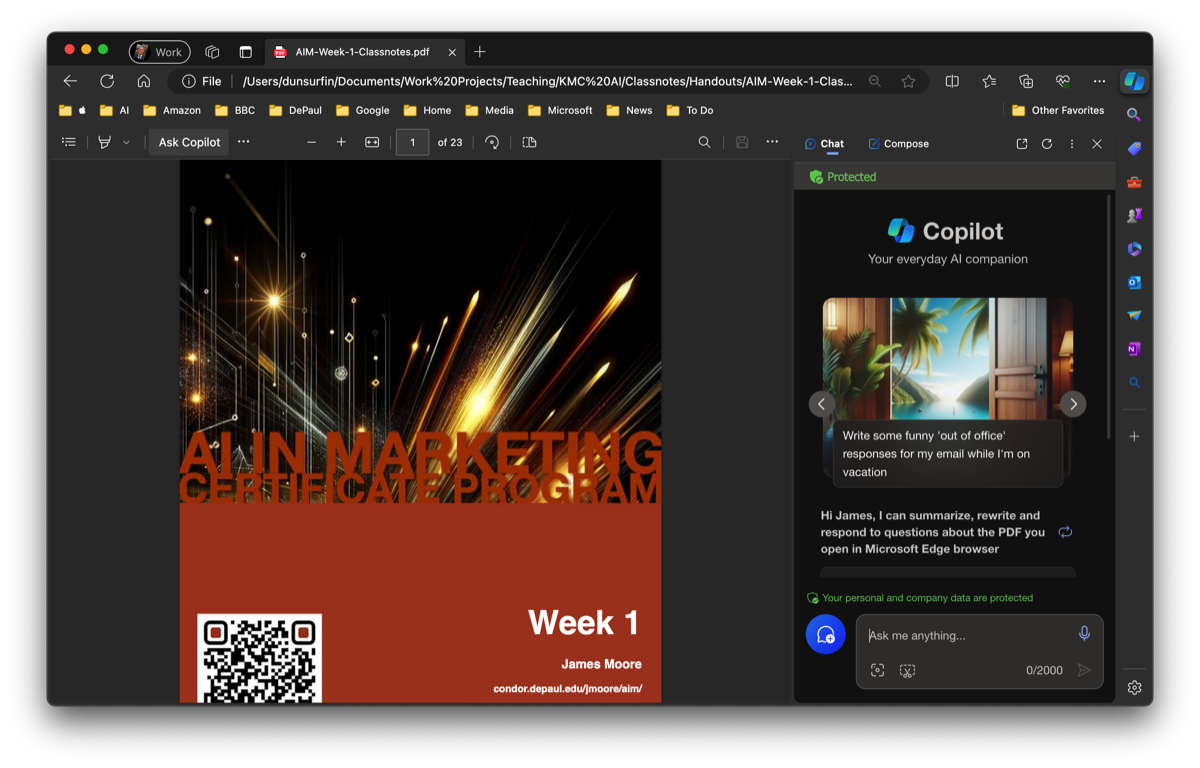The width and height of the screenshot is (1200, 768).
Task: Open Microsoft 365 from the sidebar
Action: 1134,249
